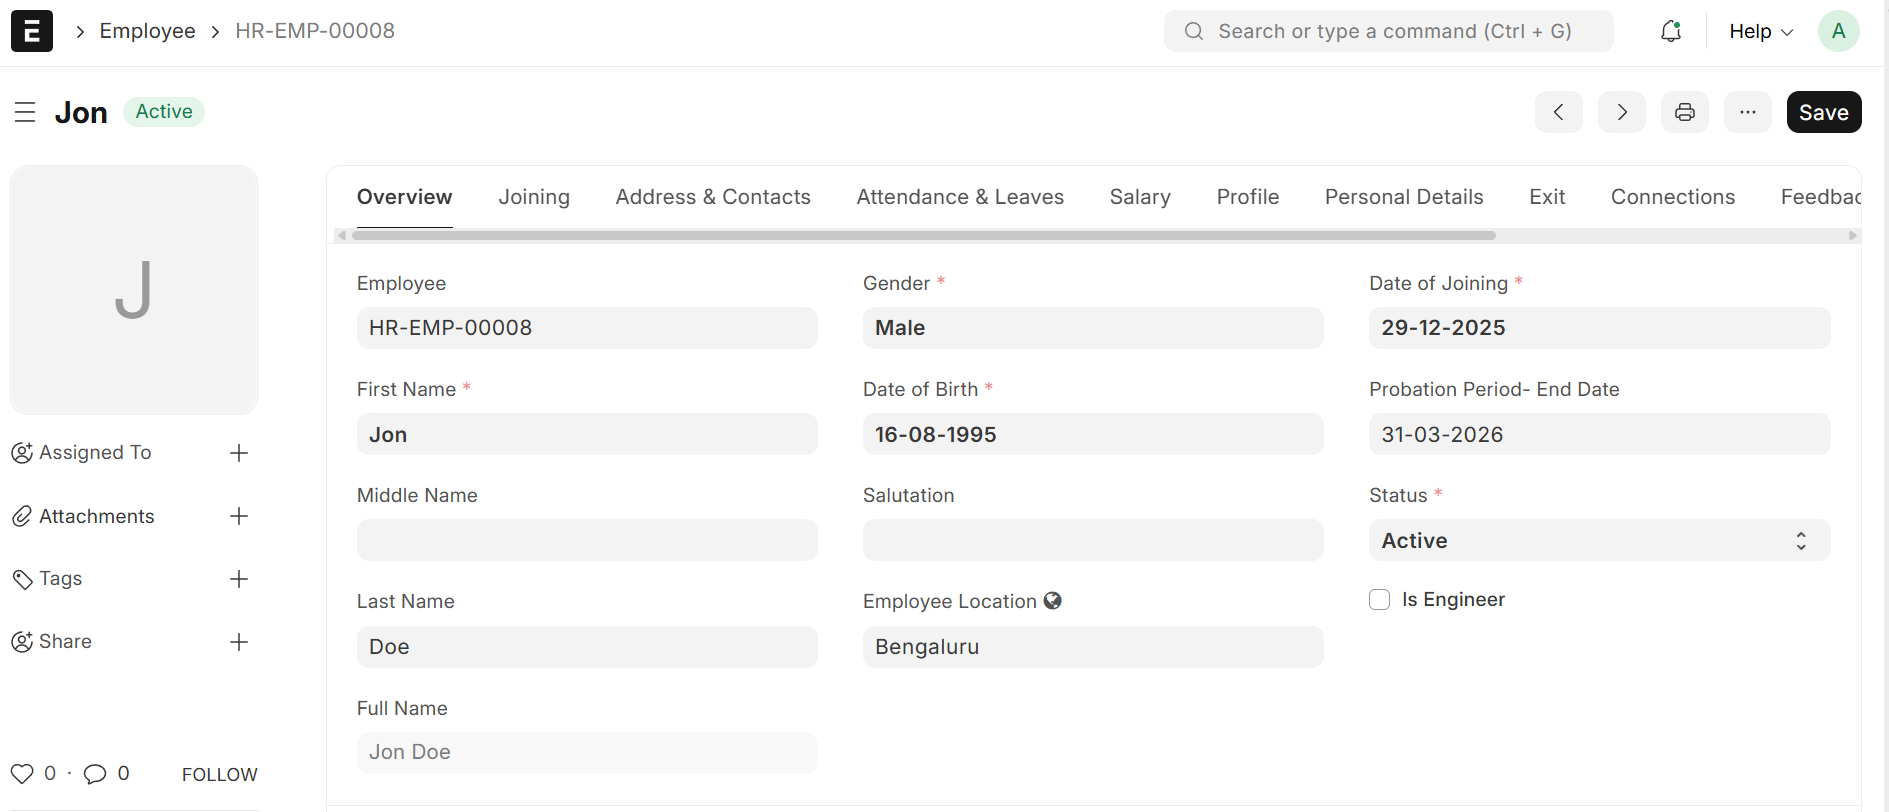Open the print icon for this employee

(x=1684, y=112)
